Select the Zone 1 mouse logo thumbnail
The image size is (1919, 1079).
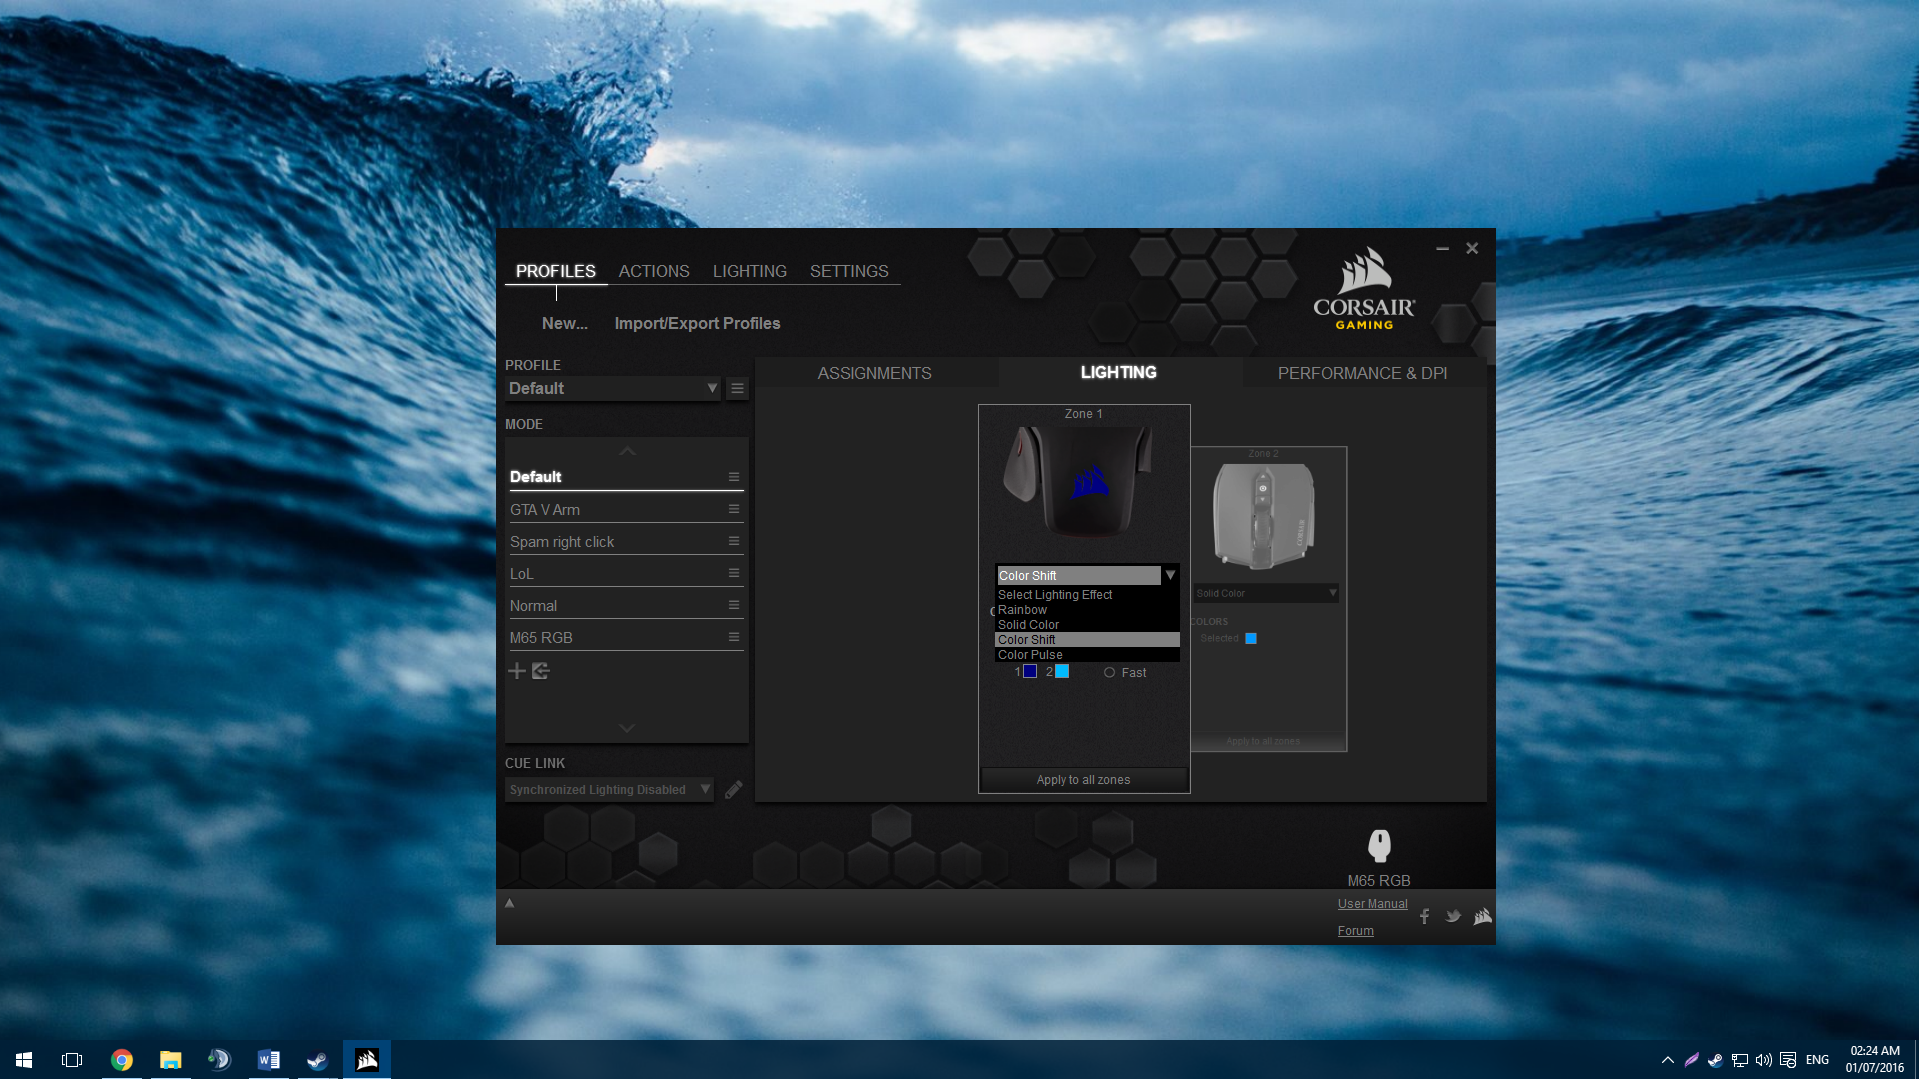pos(1080,481)
